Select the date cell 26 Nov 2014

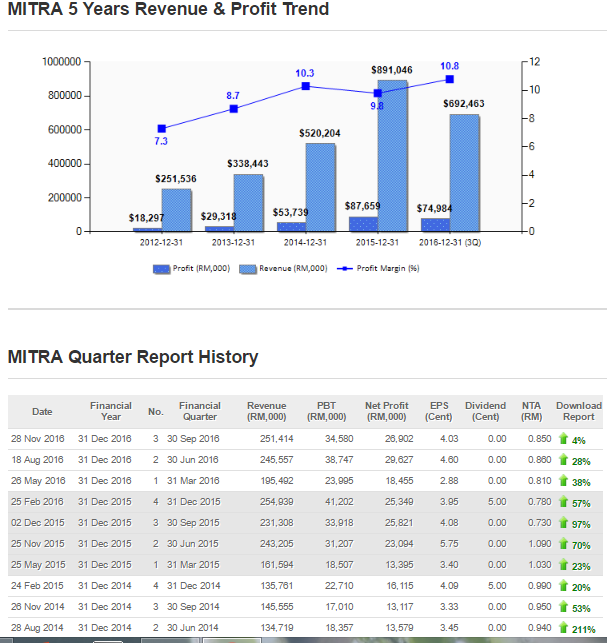tap(38, 607)
